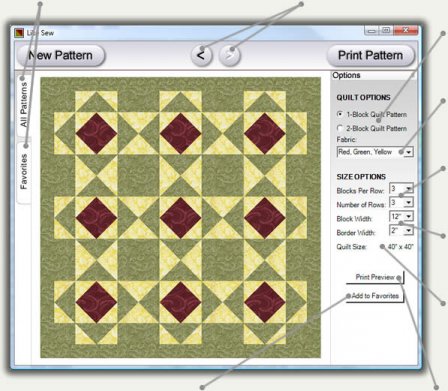Open Block Width dropdown
This screenshot has width=448, height=391.
click(x=409, y=216)
